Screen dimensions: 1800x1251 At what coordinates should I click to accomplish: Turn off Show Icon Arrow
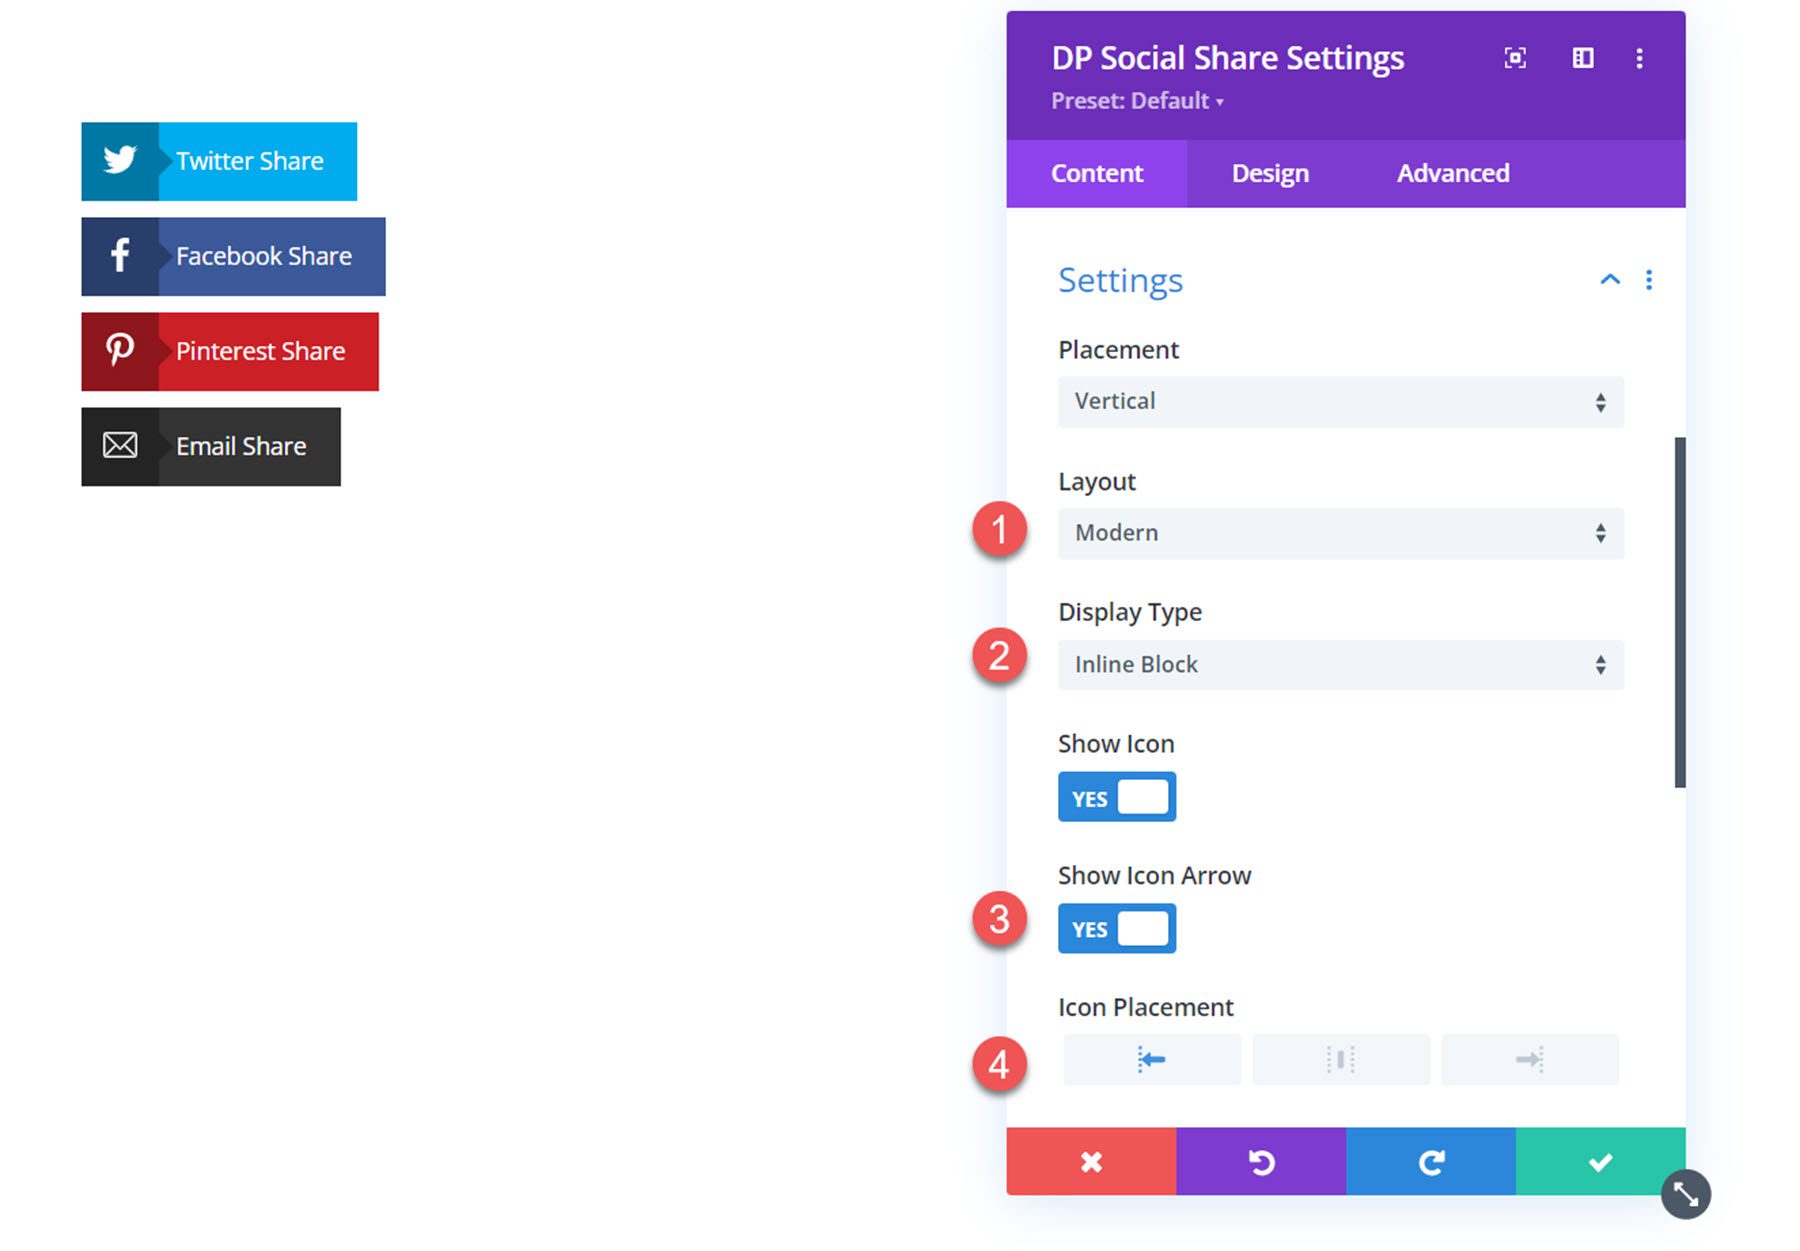[1116, 928]
